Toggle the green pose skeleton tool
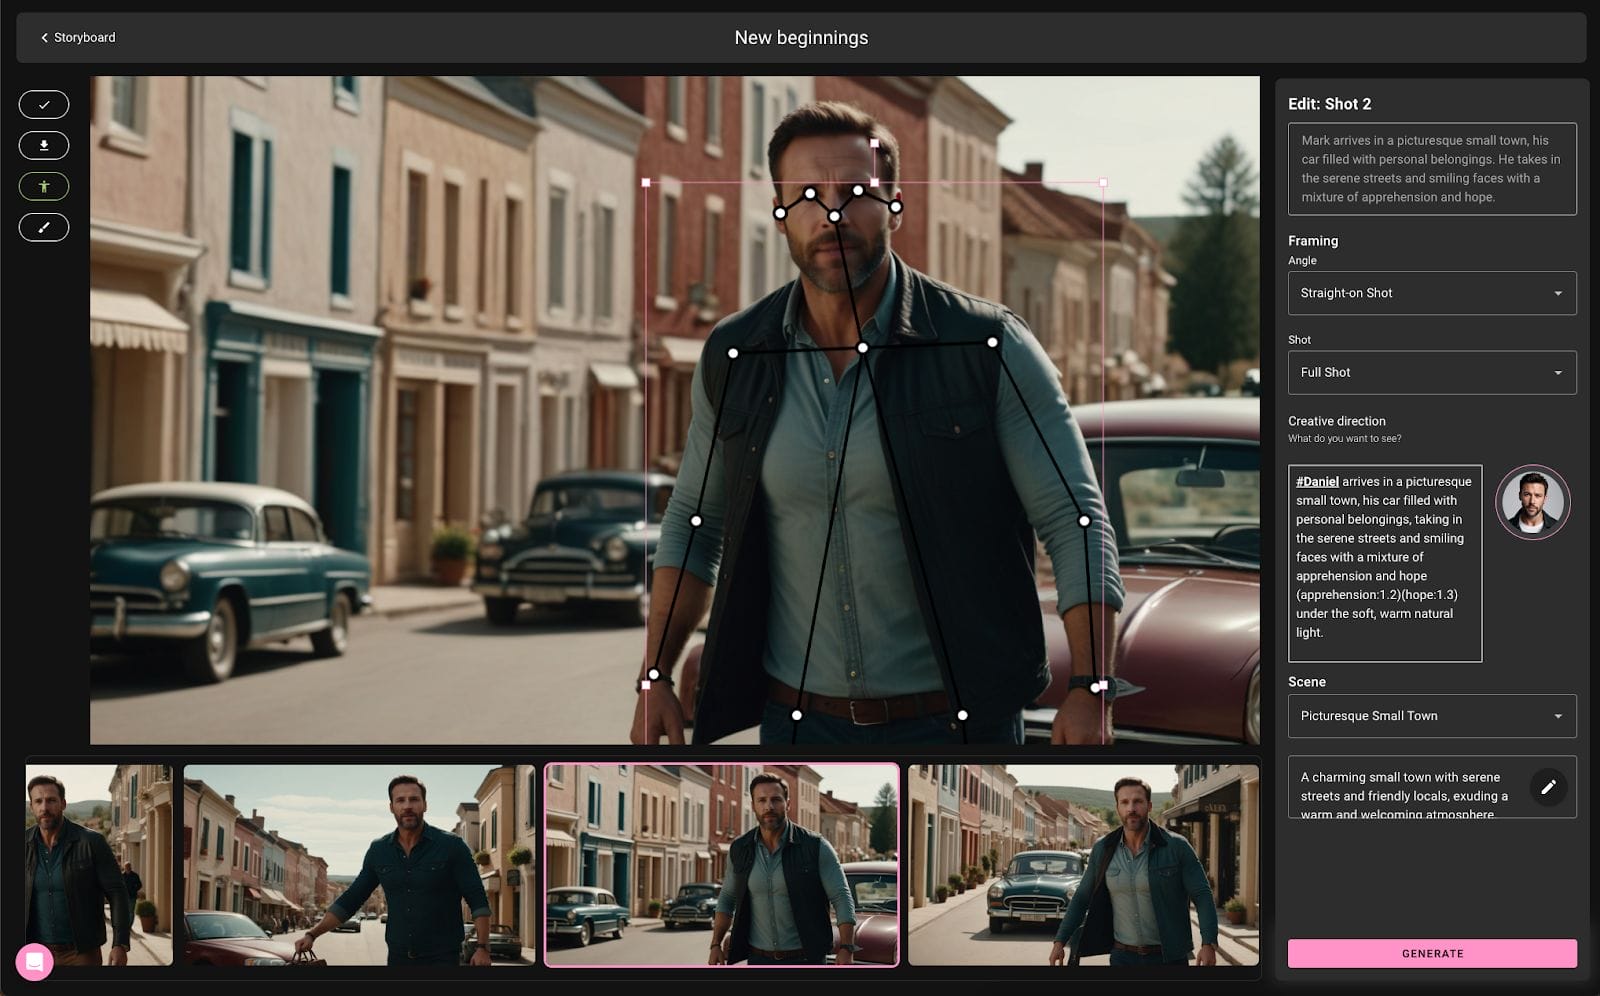The height and width of the screenshot is (996, 1600). 44,187
